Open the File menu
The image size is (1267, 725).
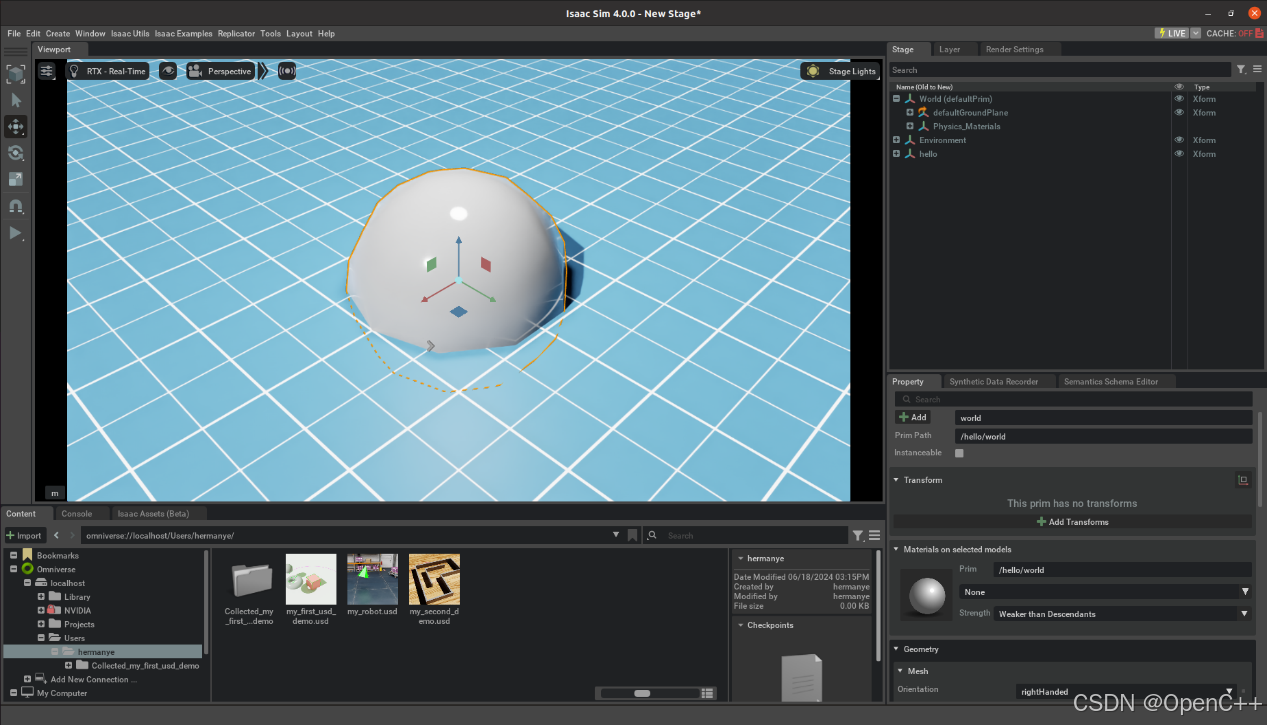14,33
